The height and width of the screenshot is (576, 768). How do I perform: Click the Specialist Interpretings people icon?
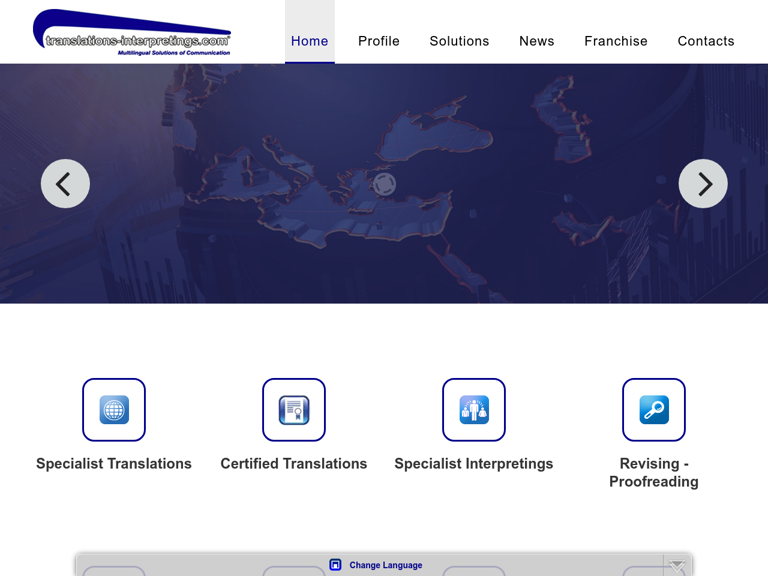[474, 410]
